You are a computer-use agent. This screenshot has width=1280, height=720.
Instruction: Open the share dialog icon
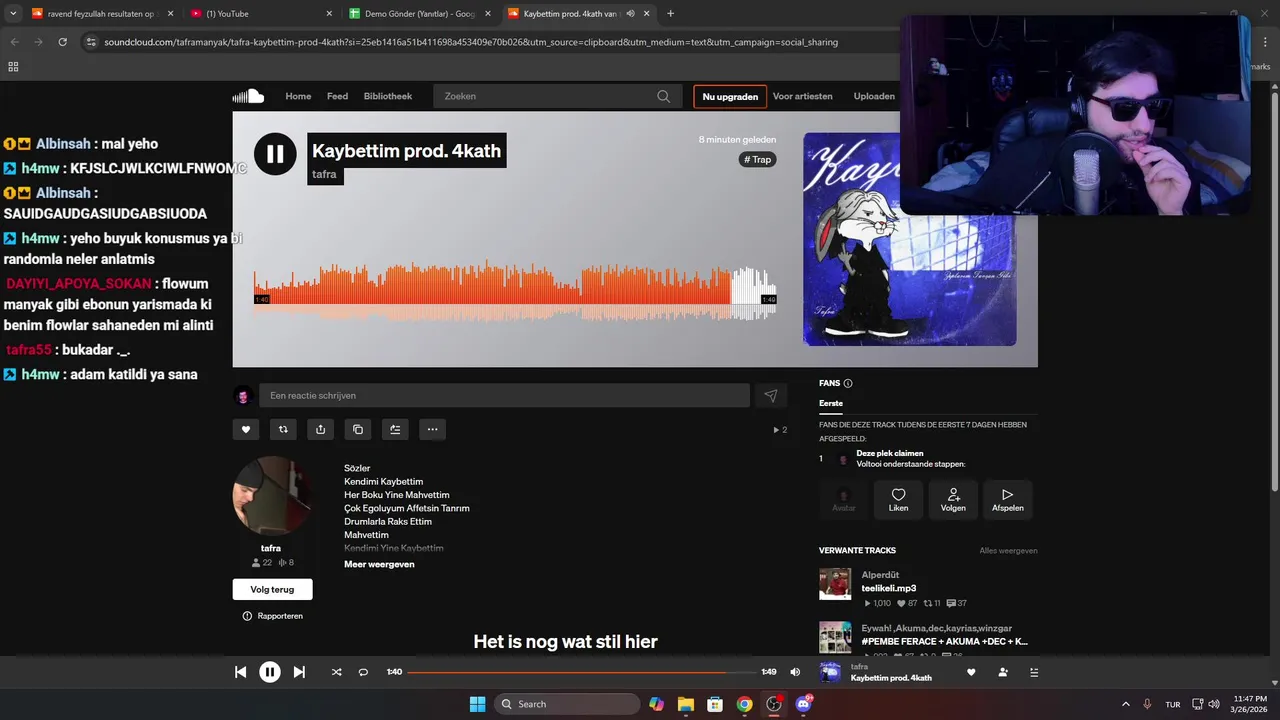click(x=320, y=429)
